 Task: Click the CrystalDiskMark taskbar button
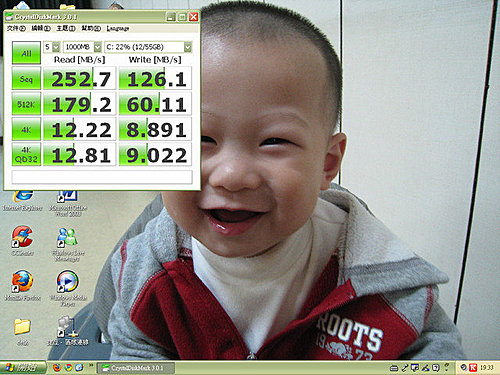pyautogui.click(x=136, y=368)
